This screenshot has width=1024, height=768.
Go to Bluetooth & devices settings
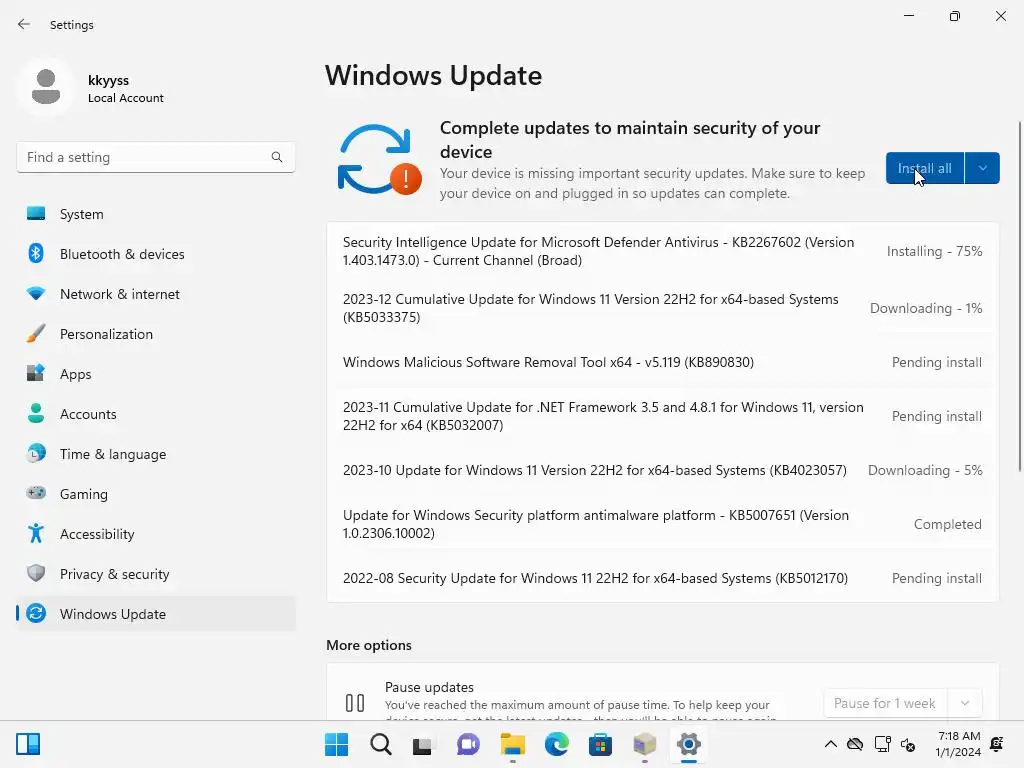point(156,253)
